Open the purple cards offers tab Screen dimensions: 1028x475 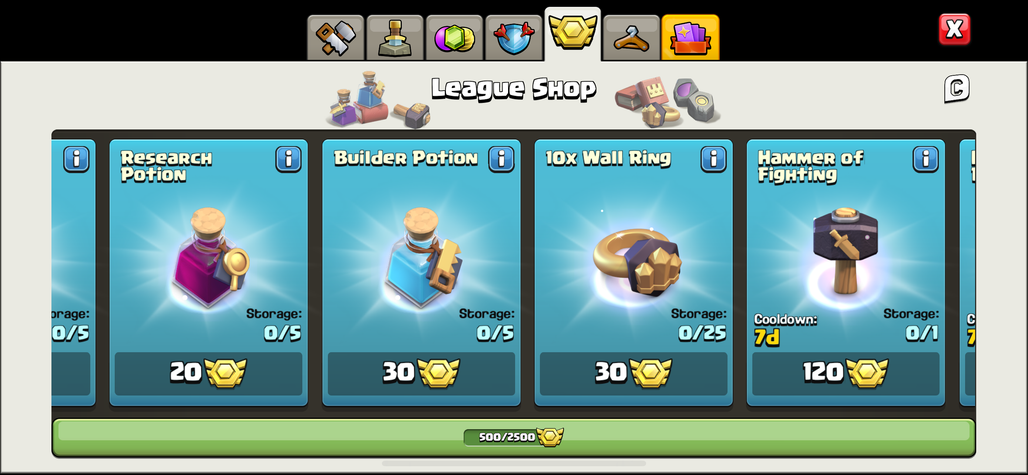tap(690, 37)
